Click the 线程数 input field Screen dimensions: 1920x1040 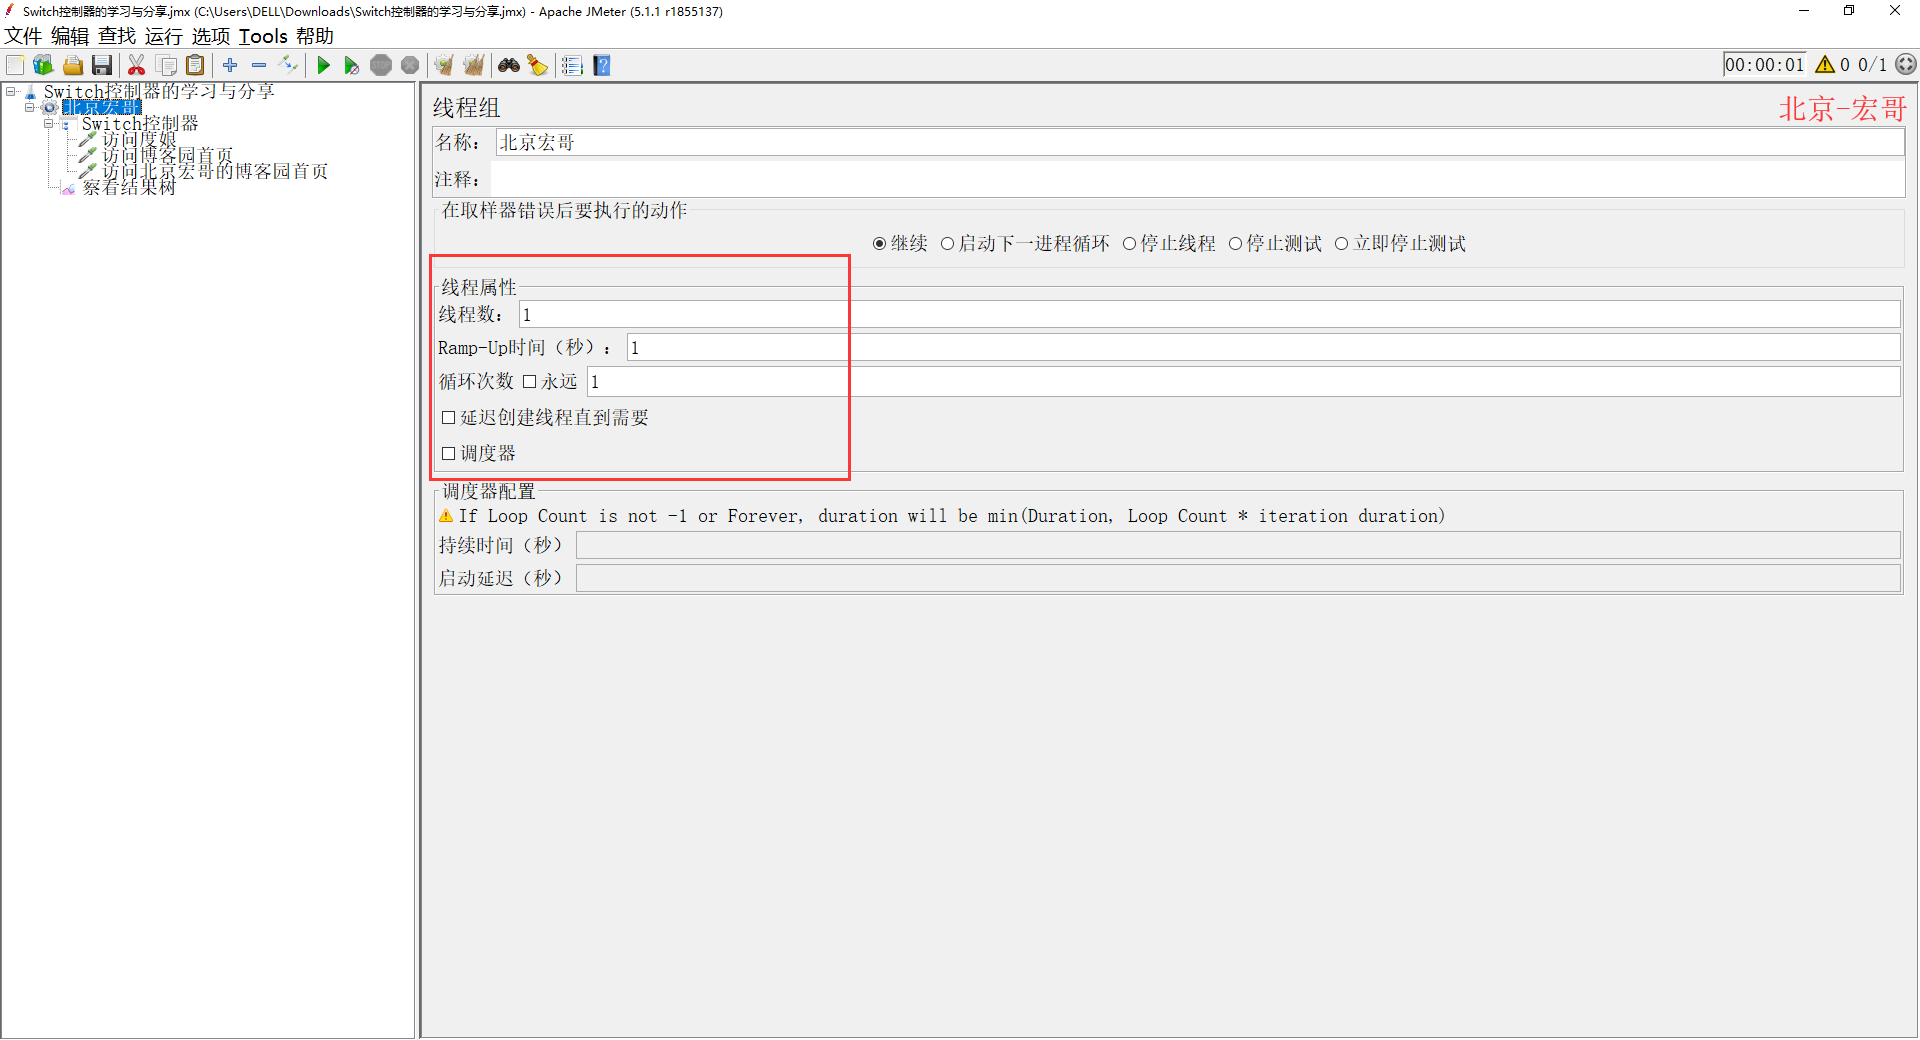pos(1210,315)
